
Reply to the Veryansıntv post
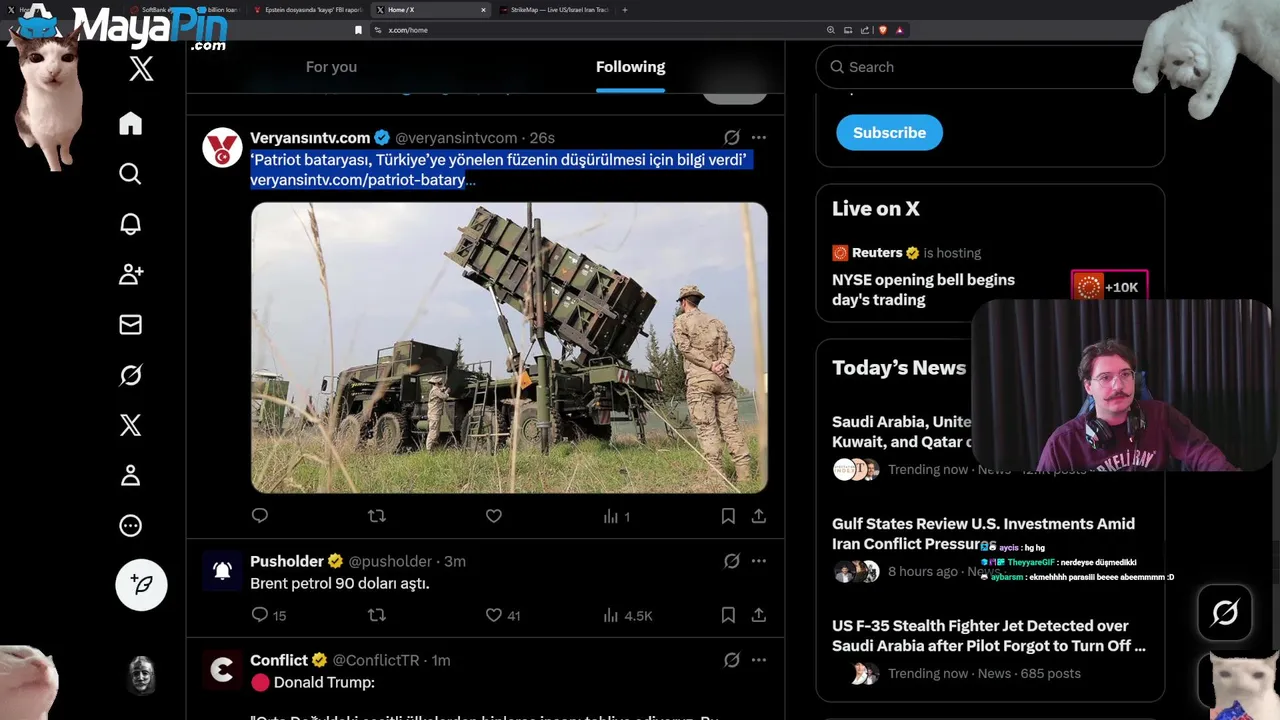point(260,516)
